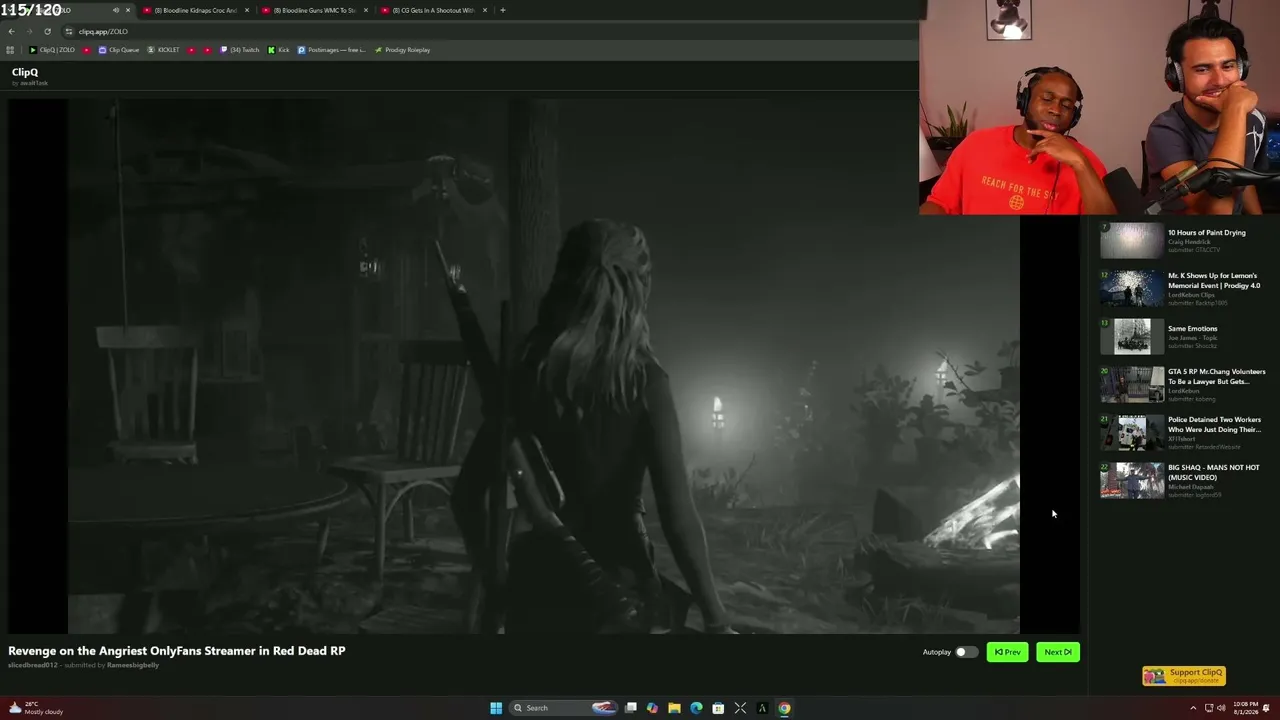
Task: Open the weather widget showing Mostly cloudy
Action: pyautogui.click(x=36, y=708)
